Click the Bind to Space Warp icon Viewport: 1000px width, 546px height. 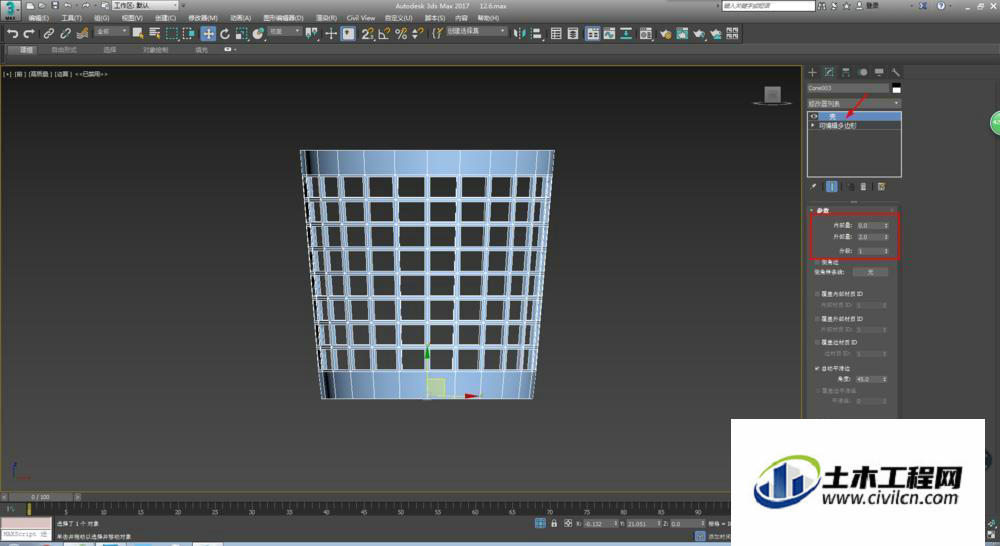coord(82,34)
